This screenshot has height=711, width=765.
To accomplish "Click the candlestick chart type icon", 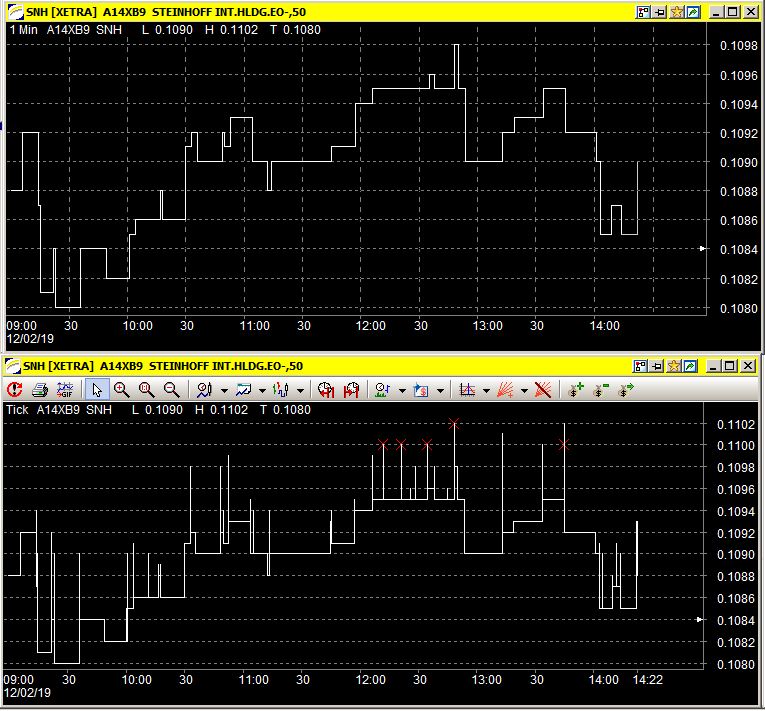I will pyautogui.click(x=281, y=389).
